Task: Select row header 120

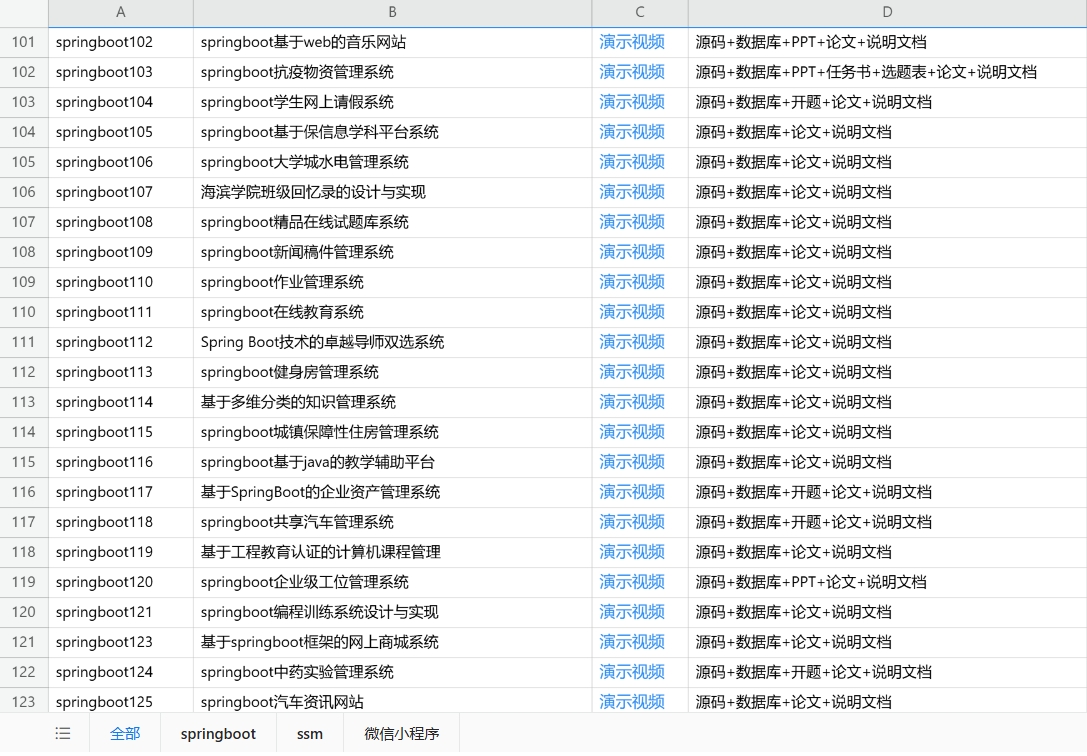Action: [x=24, y=612]
